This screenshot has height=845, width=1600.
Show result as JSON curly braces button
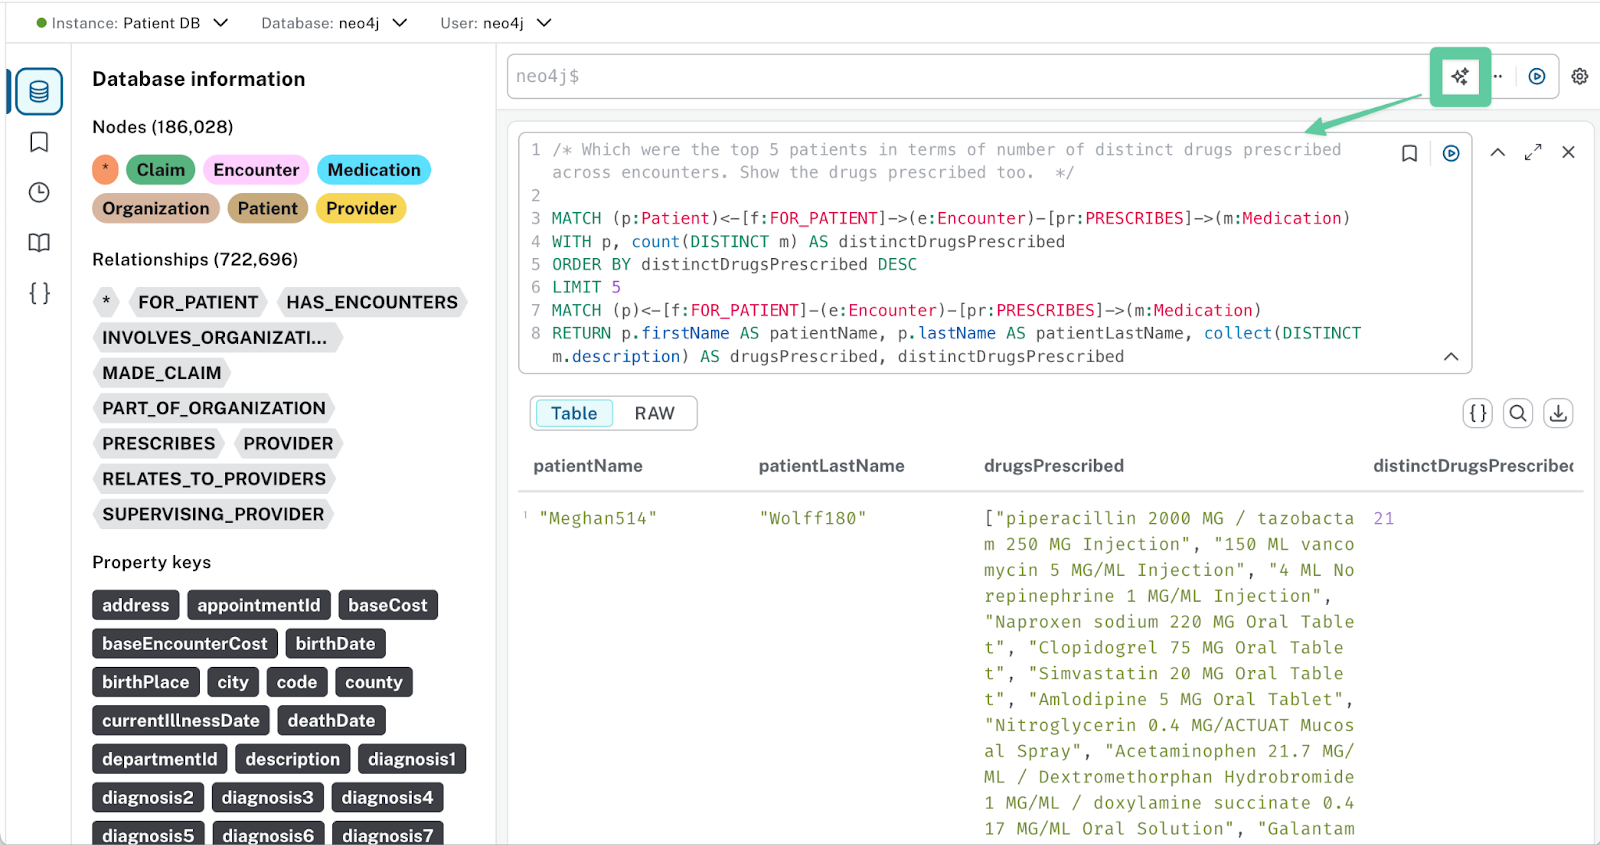coord(1478,413)
